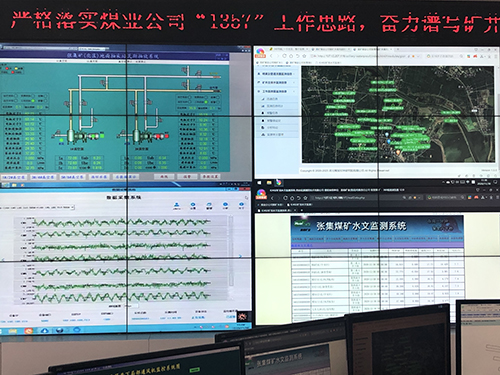This screenshot has height=375, width=500.
Task: Expand the second sidebar menu group beside the map
Action: pos(276,82)
